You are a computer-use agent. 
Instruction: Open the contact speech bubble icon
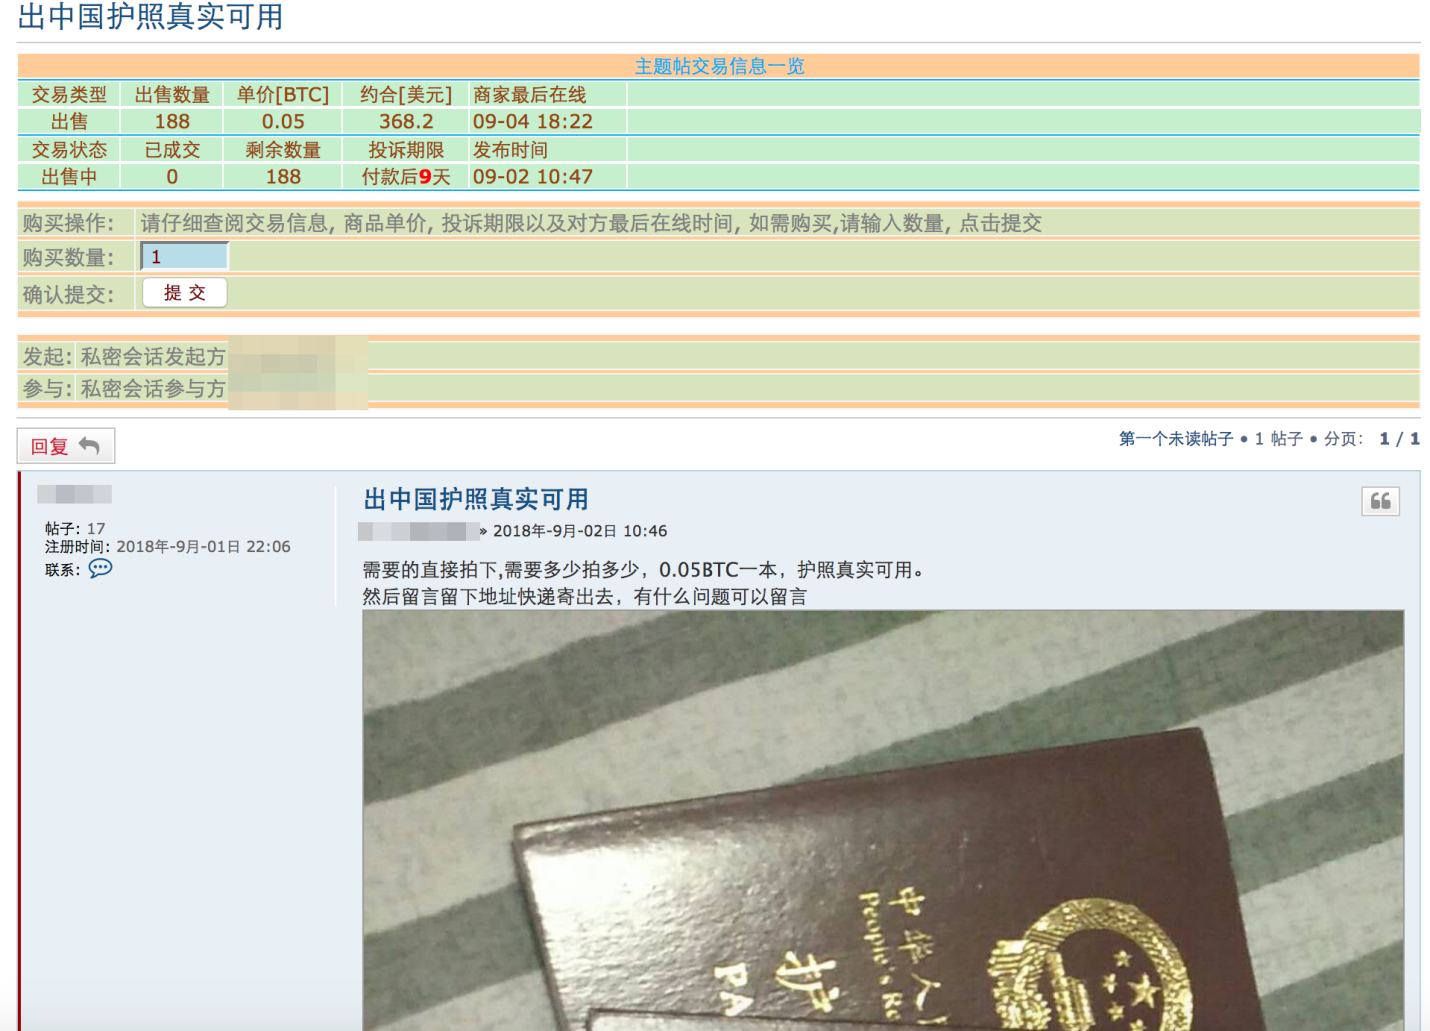(100, 569)
